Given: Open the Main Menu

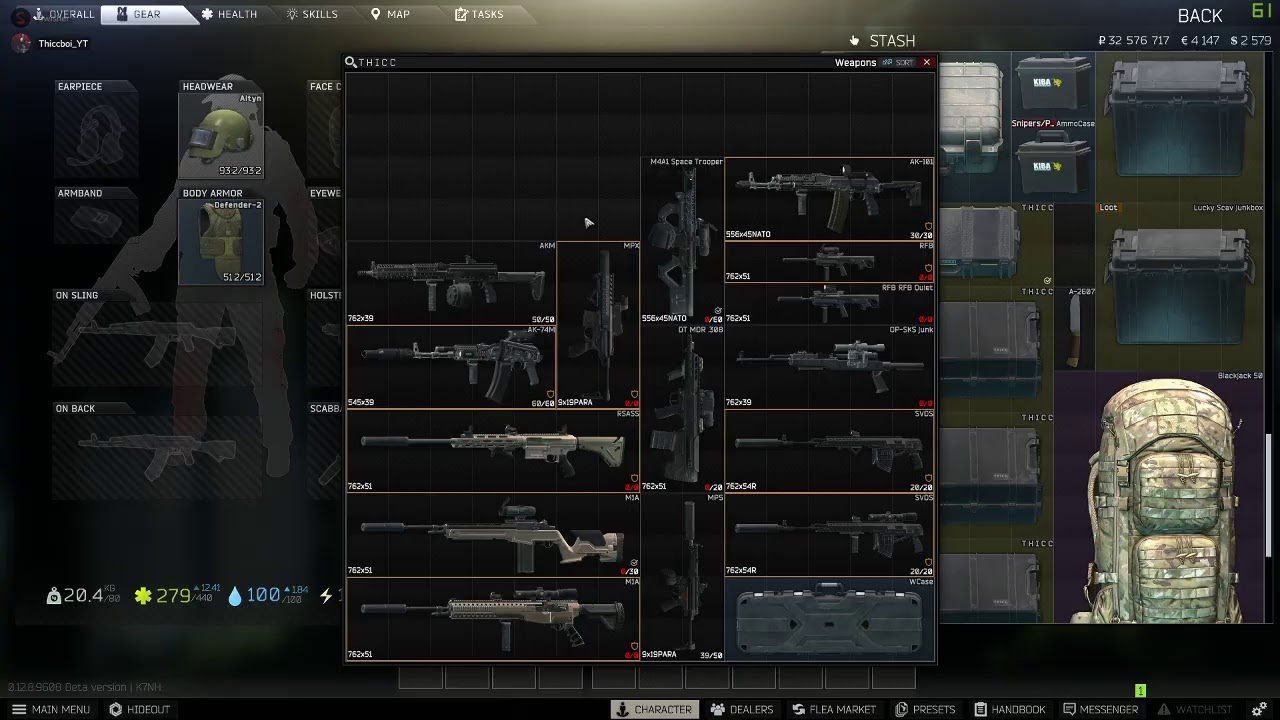Looking at the screenshot, I should point(52,709).
